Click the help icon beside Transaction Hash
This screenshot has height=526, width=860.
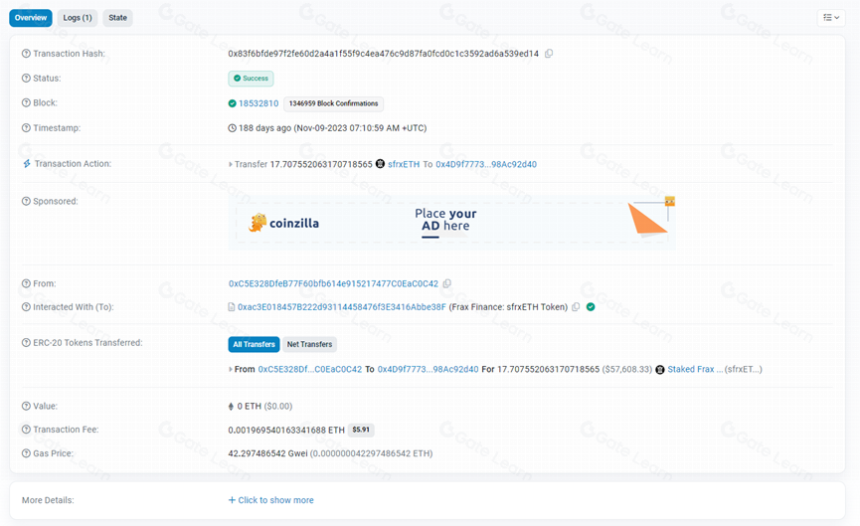coord(26,54)
